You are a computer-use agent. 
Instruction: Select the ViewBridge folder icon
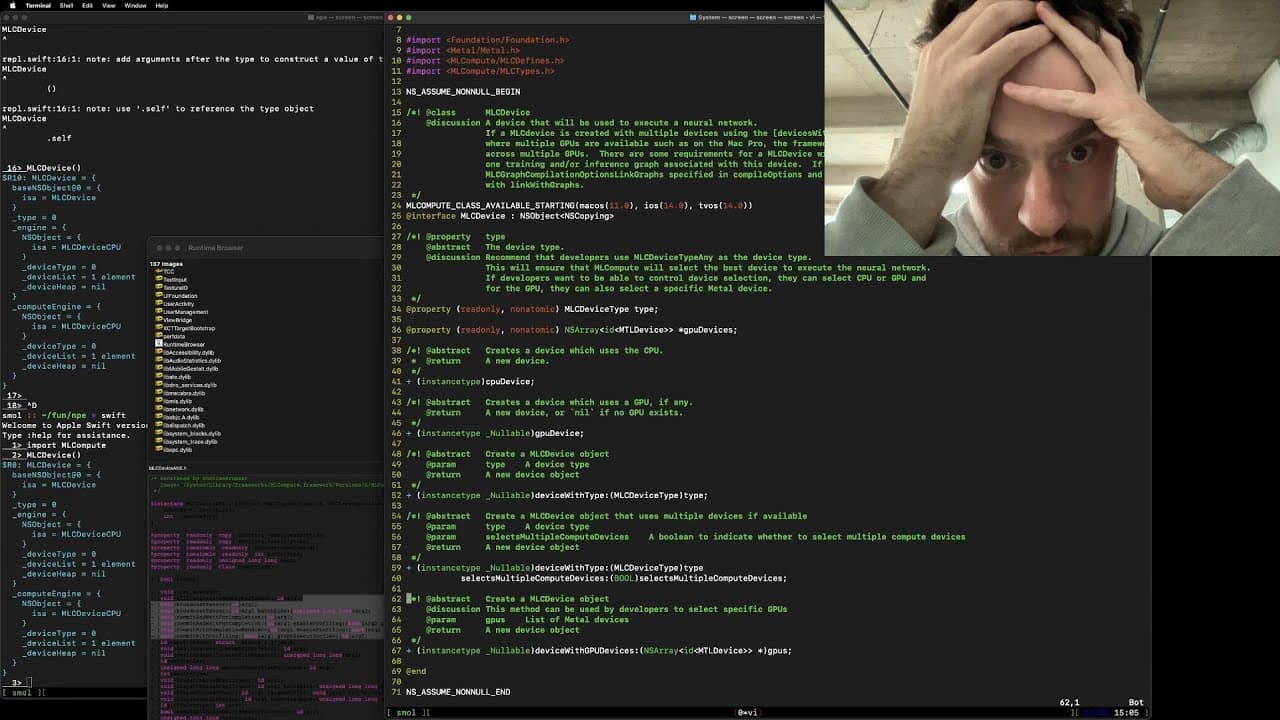point(159,319)
